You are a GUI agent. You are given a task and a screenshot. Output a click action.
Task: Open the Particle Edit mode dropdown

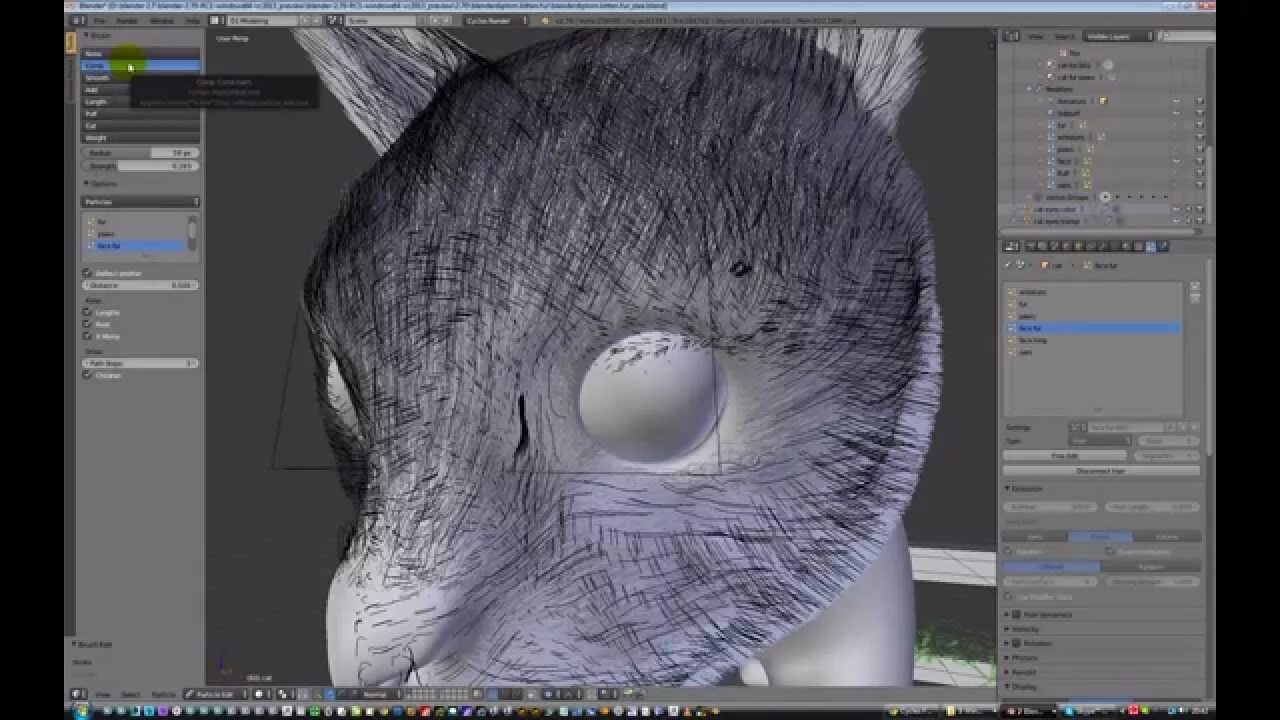pyautogui.click(x=215, y=694)
